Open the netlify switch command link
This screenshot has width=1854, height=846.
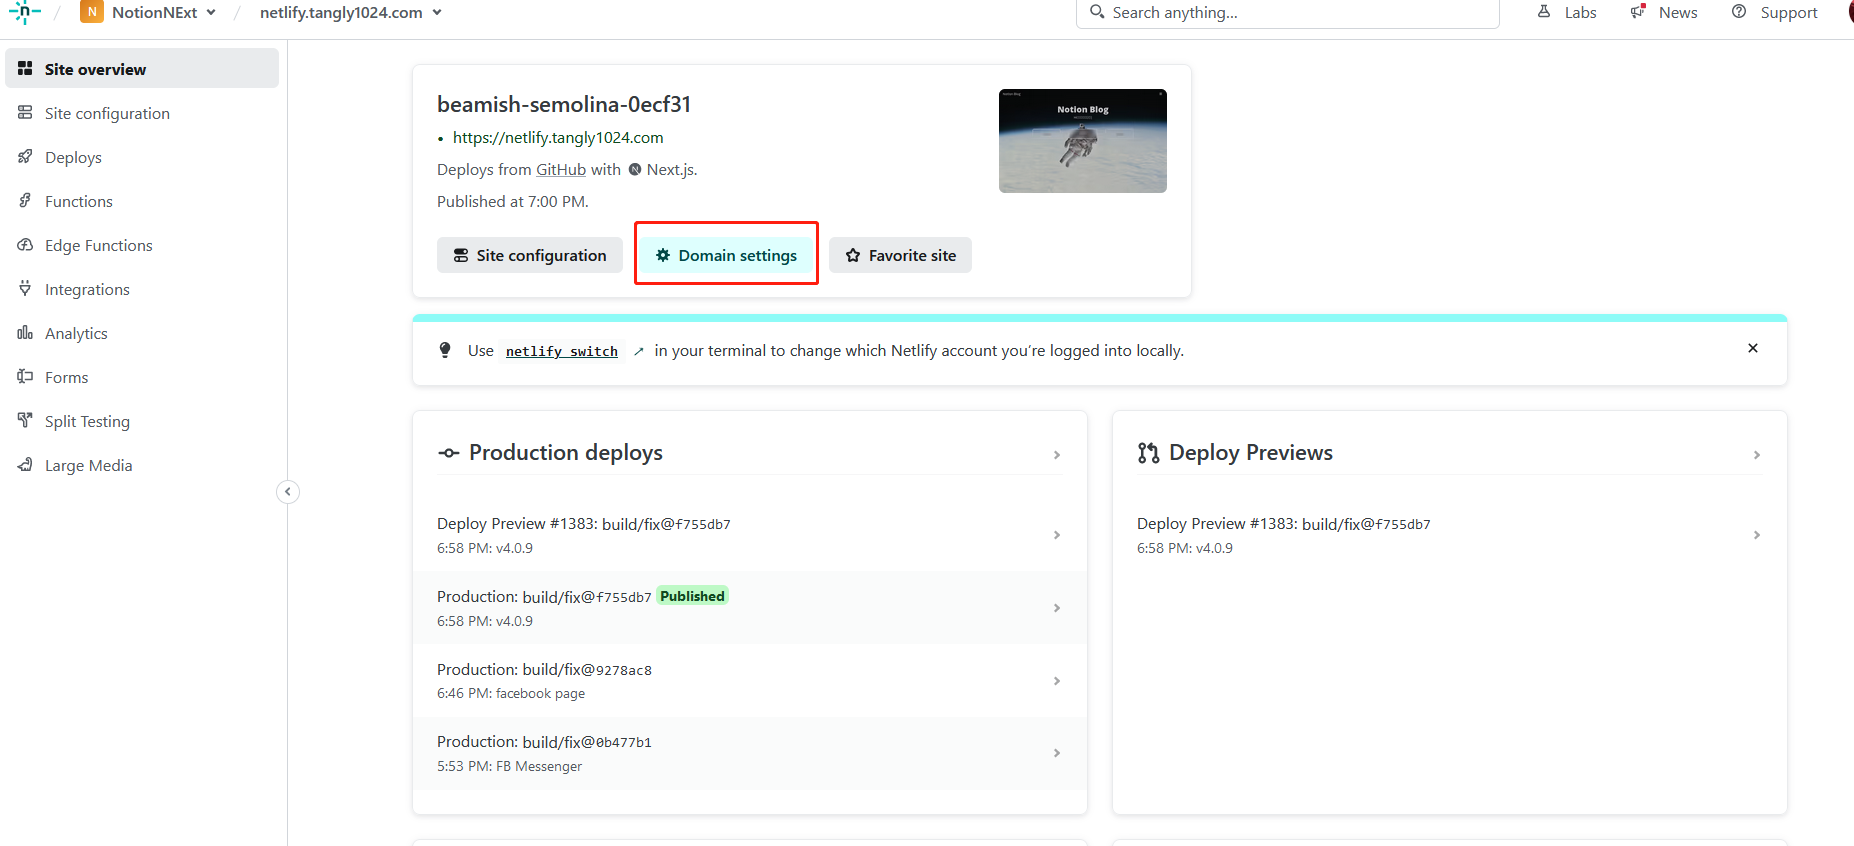[562, 351]
